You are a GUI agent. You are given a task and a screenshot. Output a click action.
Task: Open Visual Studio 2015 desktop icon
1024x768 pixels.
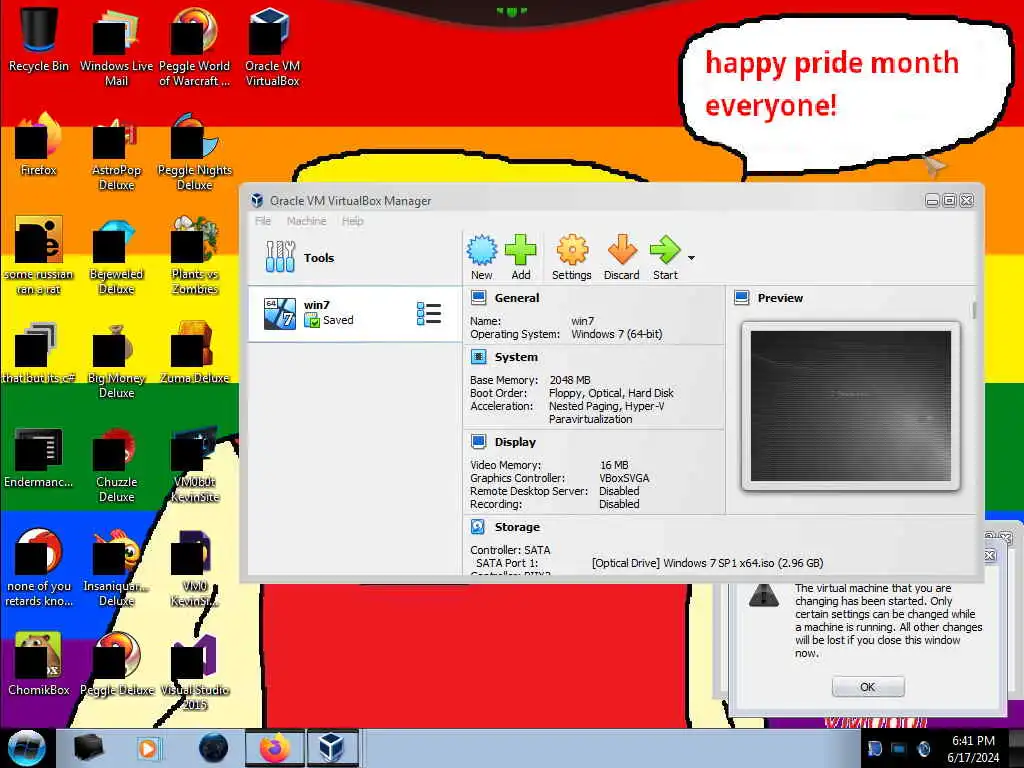coord(194,671)
